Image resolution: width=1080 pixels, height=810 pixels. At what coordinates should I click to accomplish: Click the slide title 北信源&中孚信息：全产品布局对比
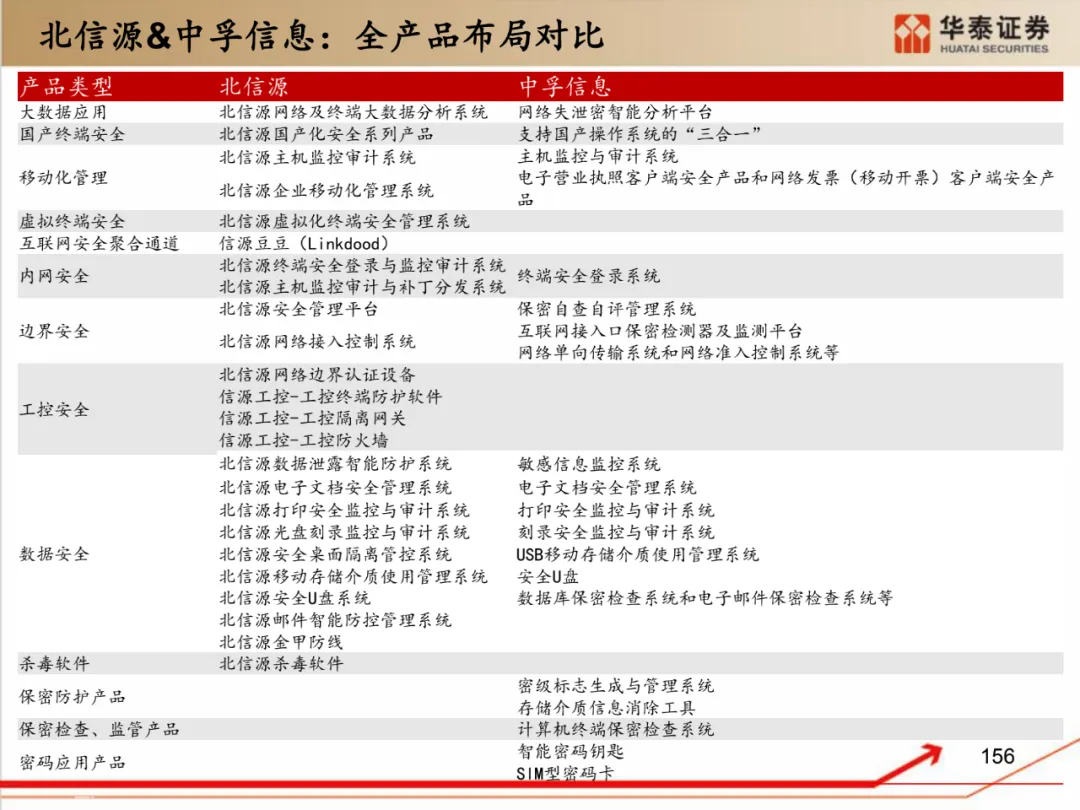click(x=322, y=36)
